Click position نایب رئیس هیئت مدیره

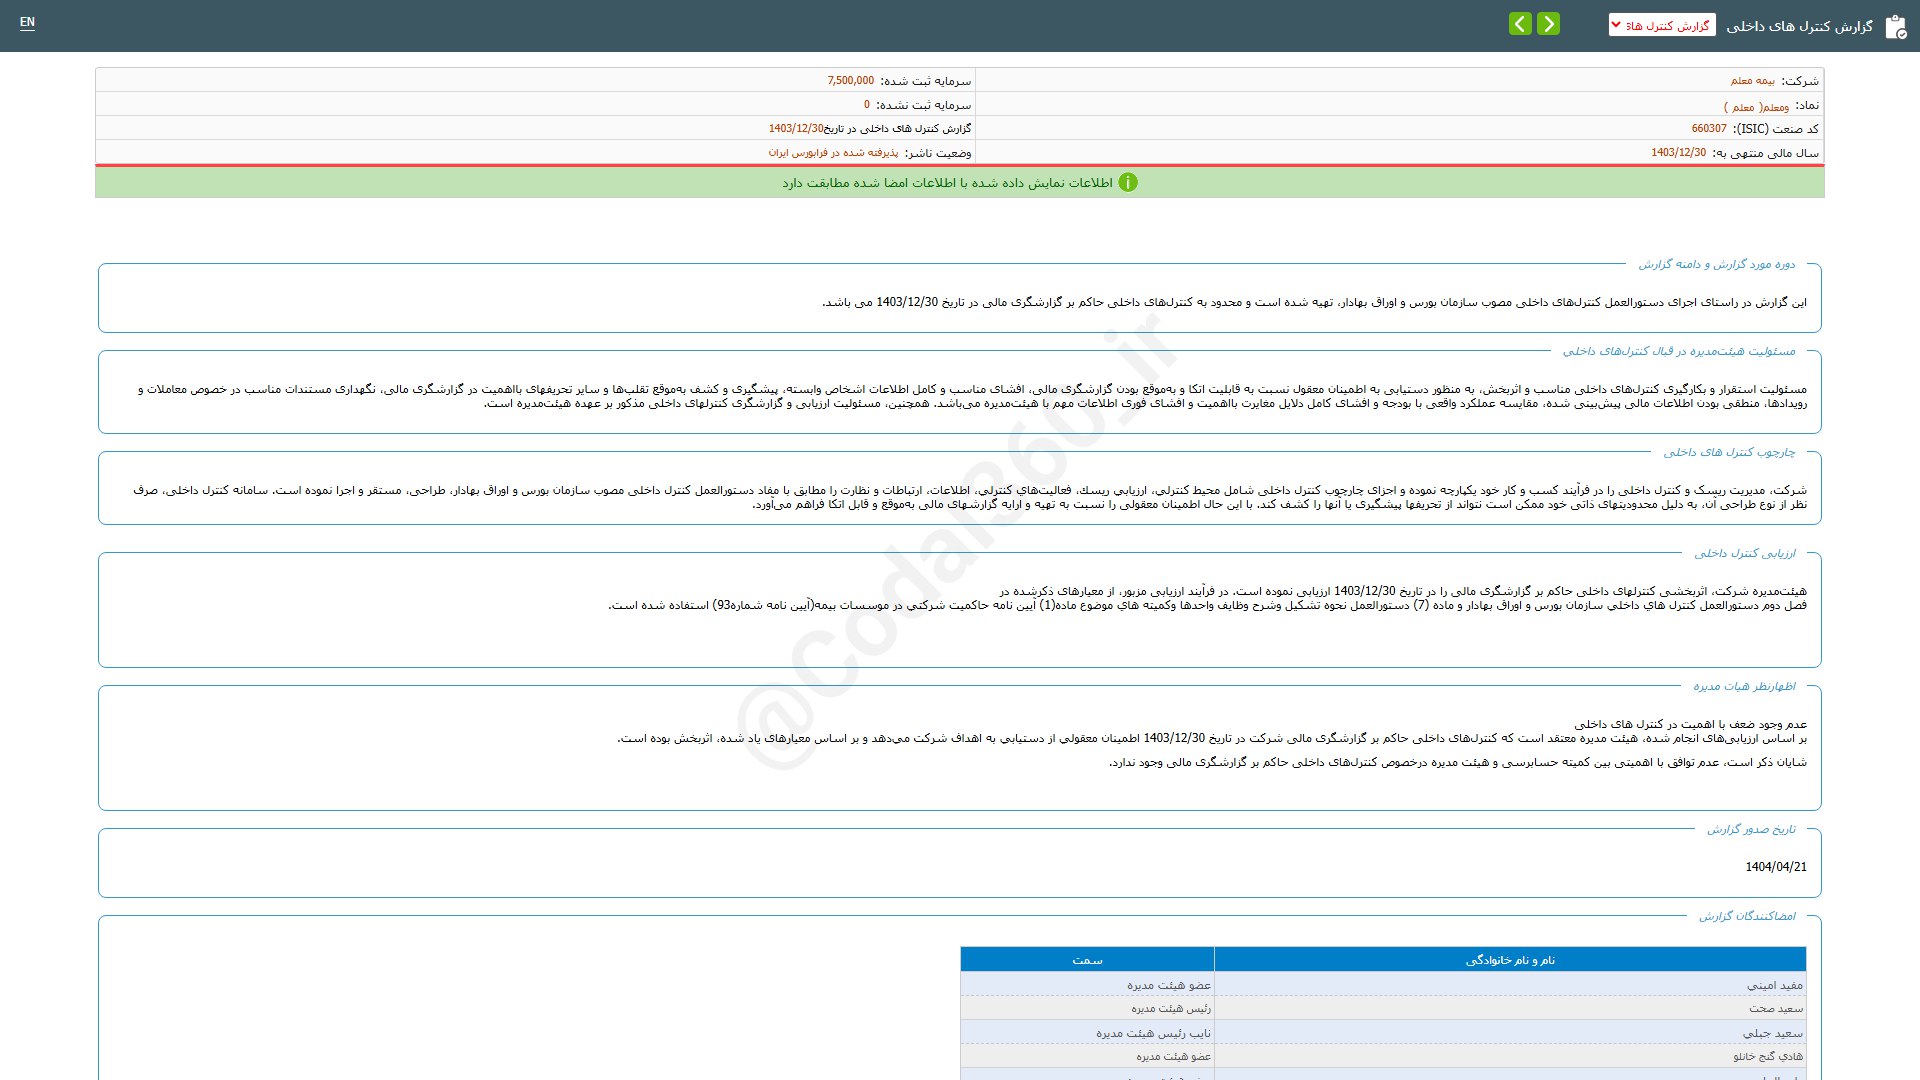pyautogui.click(x=1154, y=1034)
